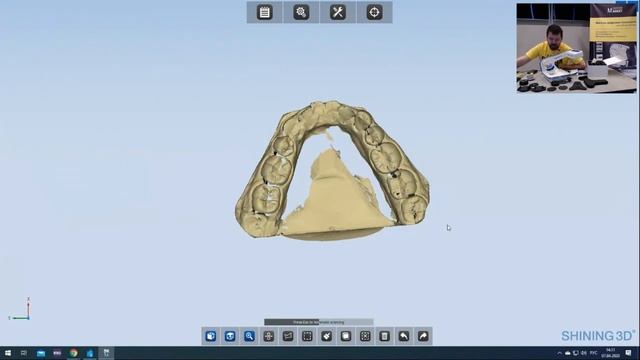
Task: Click the blue 3D cube view icon
Action: pyautogui.click(x=211, y=336)
